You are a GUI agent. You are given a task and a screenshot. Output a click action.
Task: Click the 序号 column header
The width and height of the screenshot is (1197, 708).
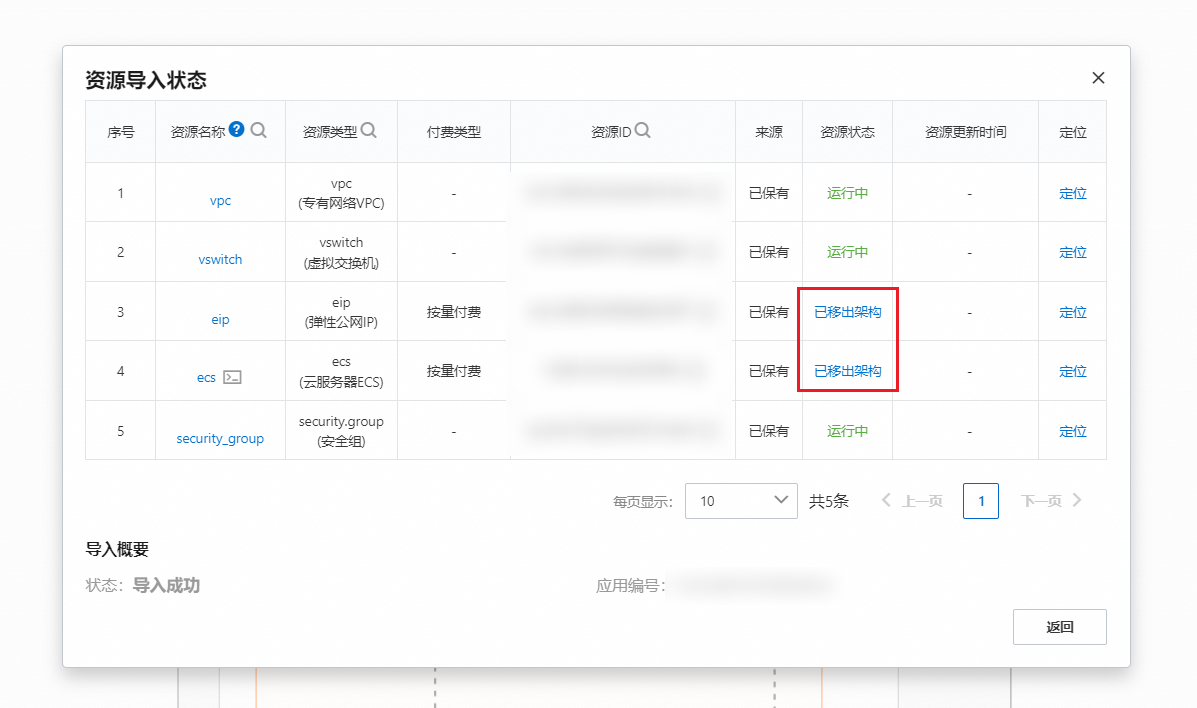[121, 132]
